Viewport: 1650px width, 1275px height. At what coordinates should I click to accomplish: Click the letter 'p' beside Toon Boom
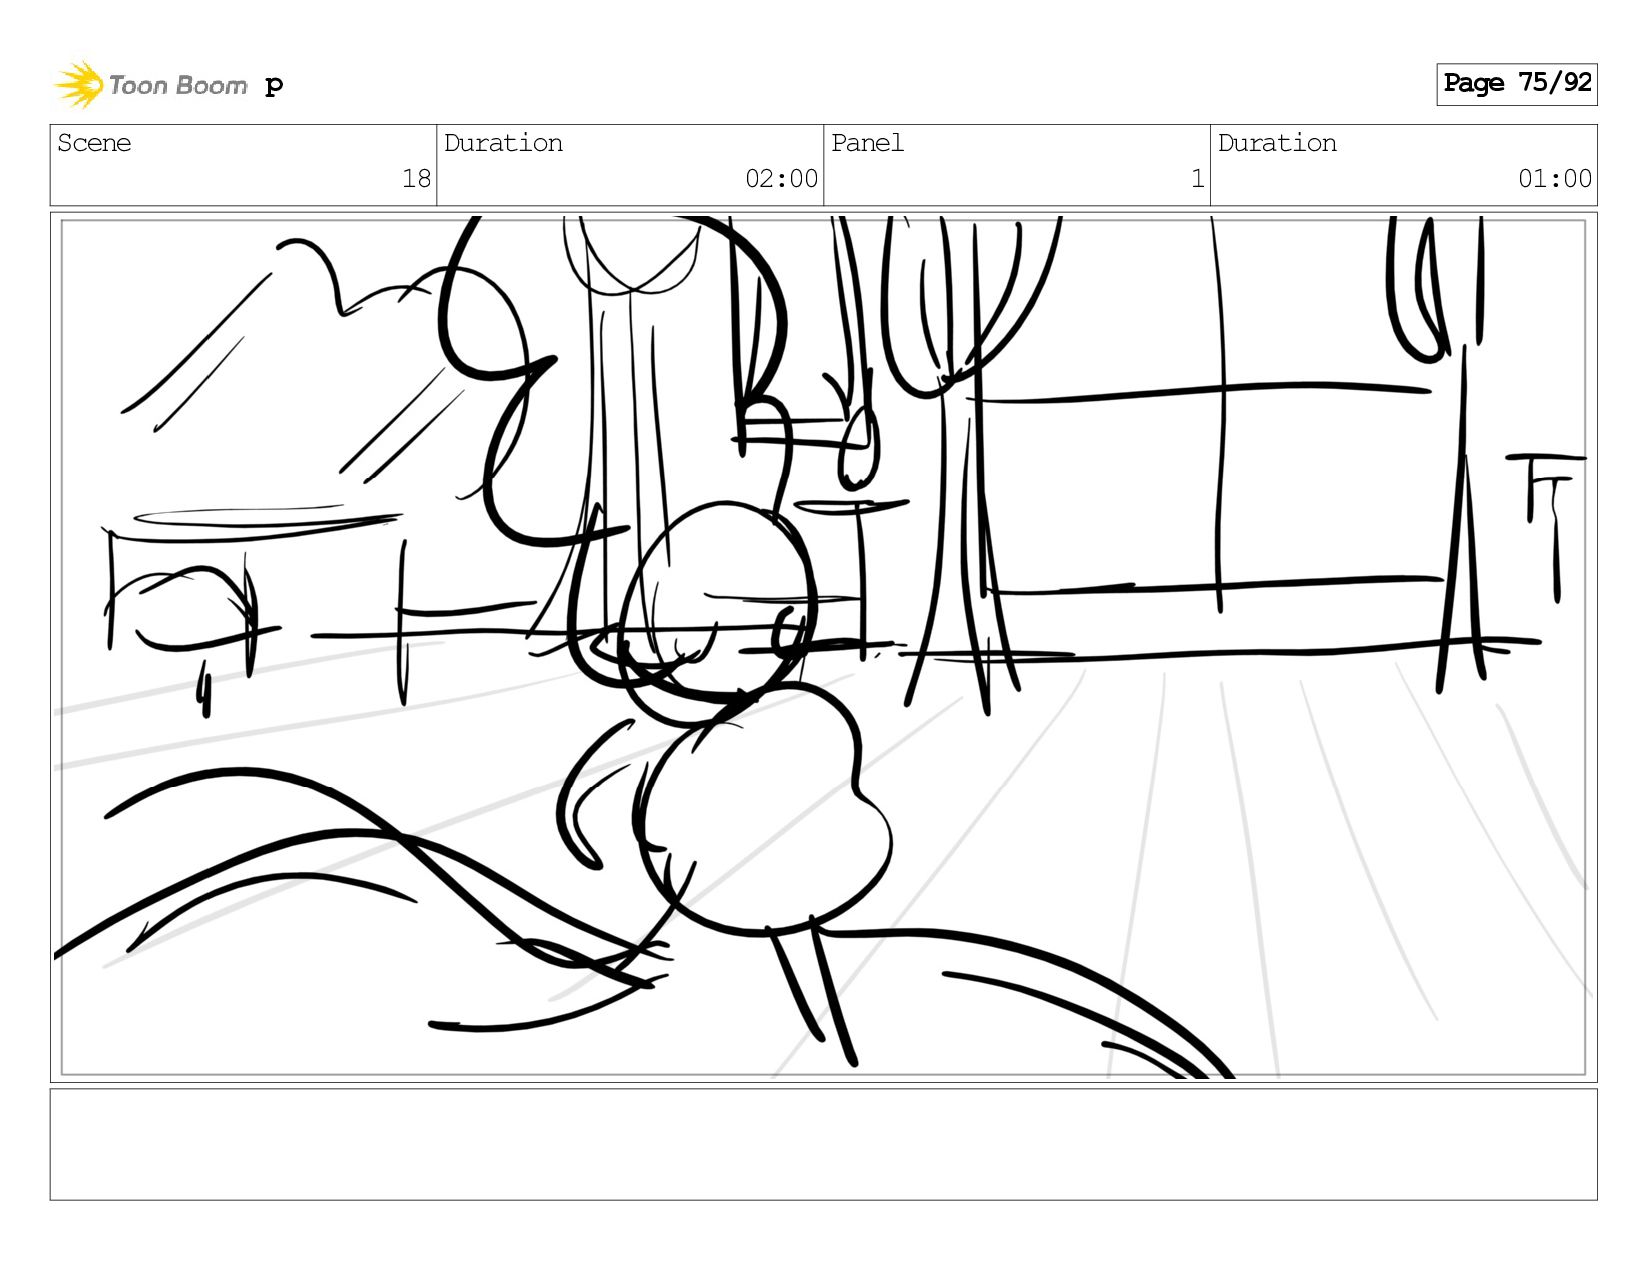point(274,86)
